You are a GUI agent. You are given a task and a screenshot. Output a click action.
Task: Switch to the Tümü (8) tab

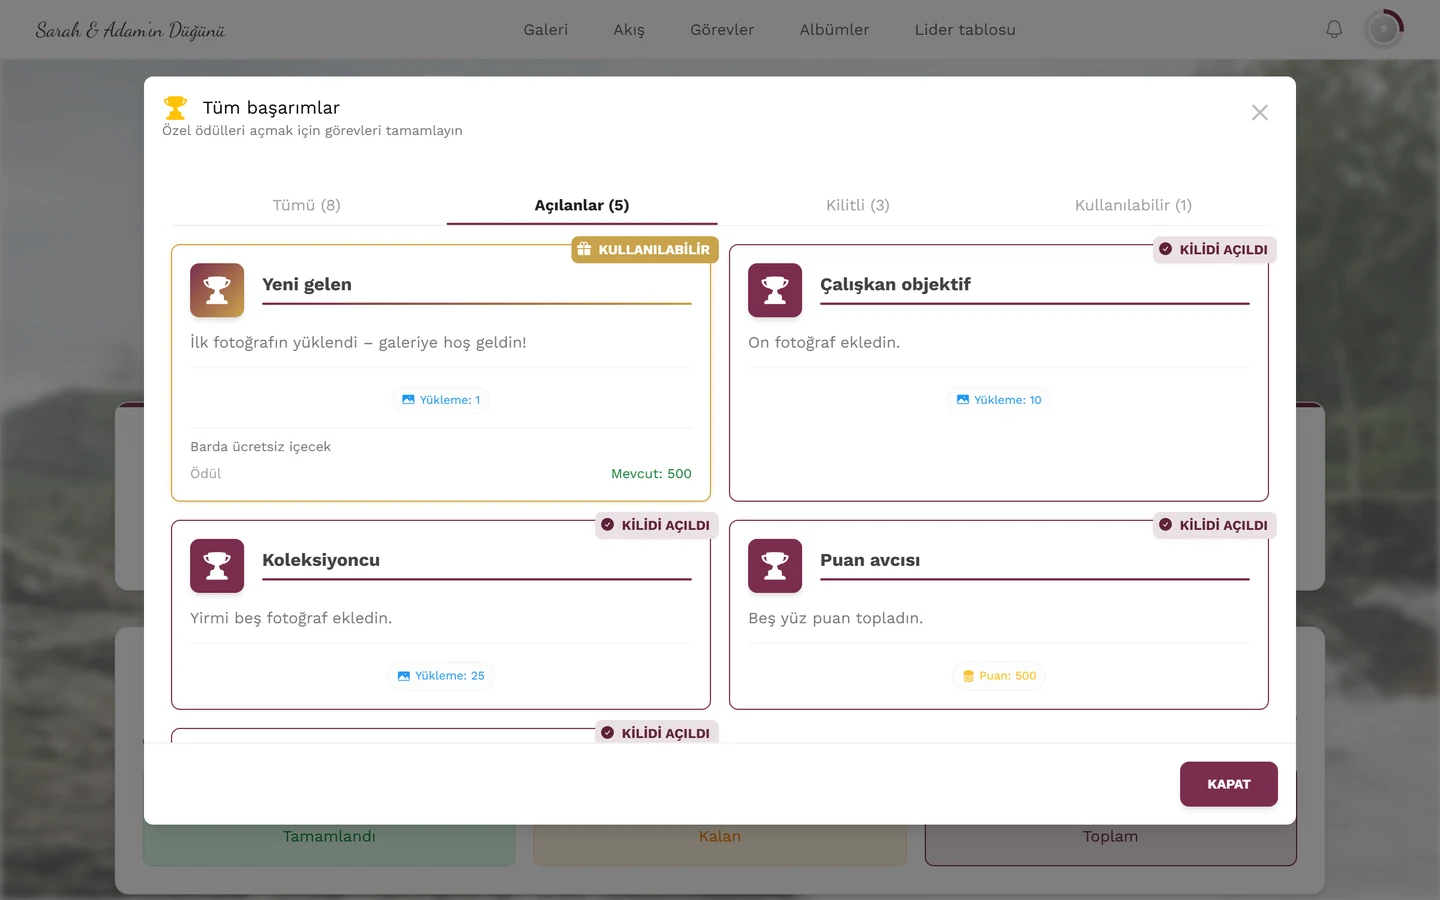tap(307, 205)
